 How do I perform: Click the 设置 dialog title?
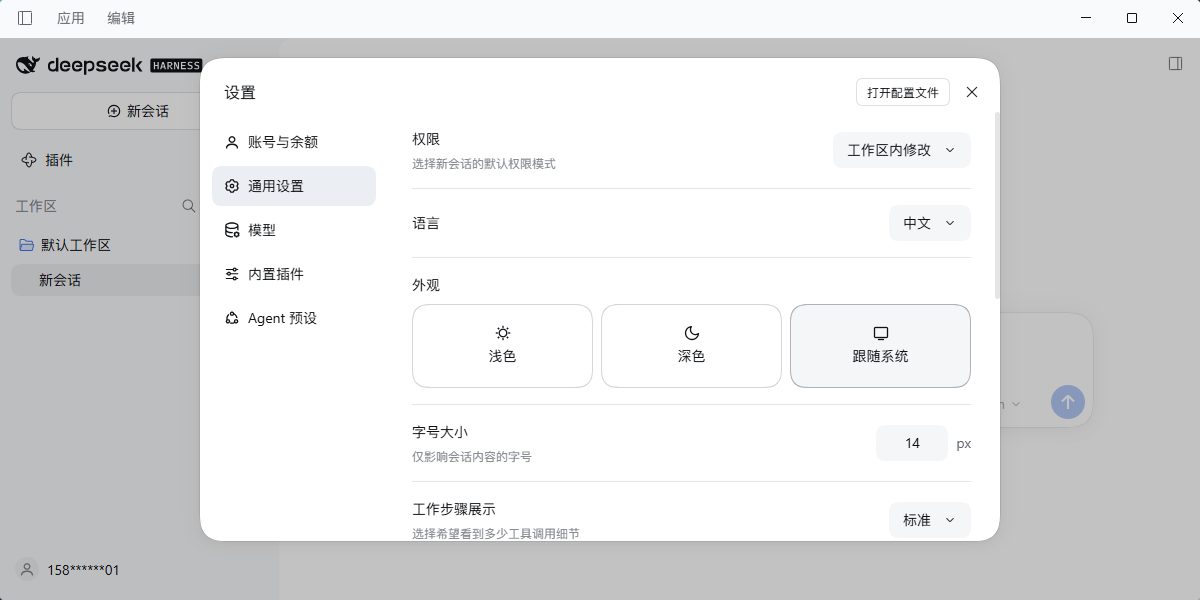click(240, 93)
